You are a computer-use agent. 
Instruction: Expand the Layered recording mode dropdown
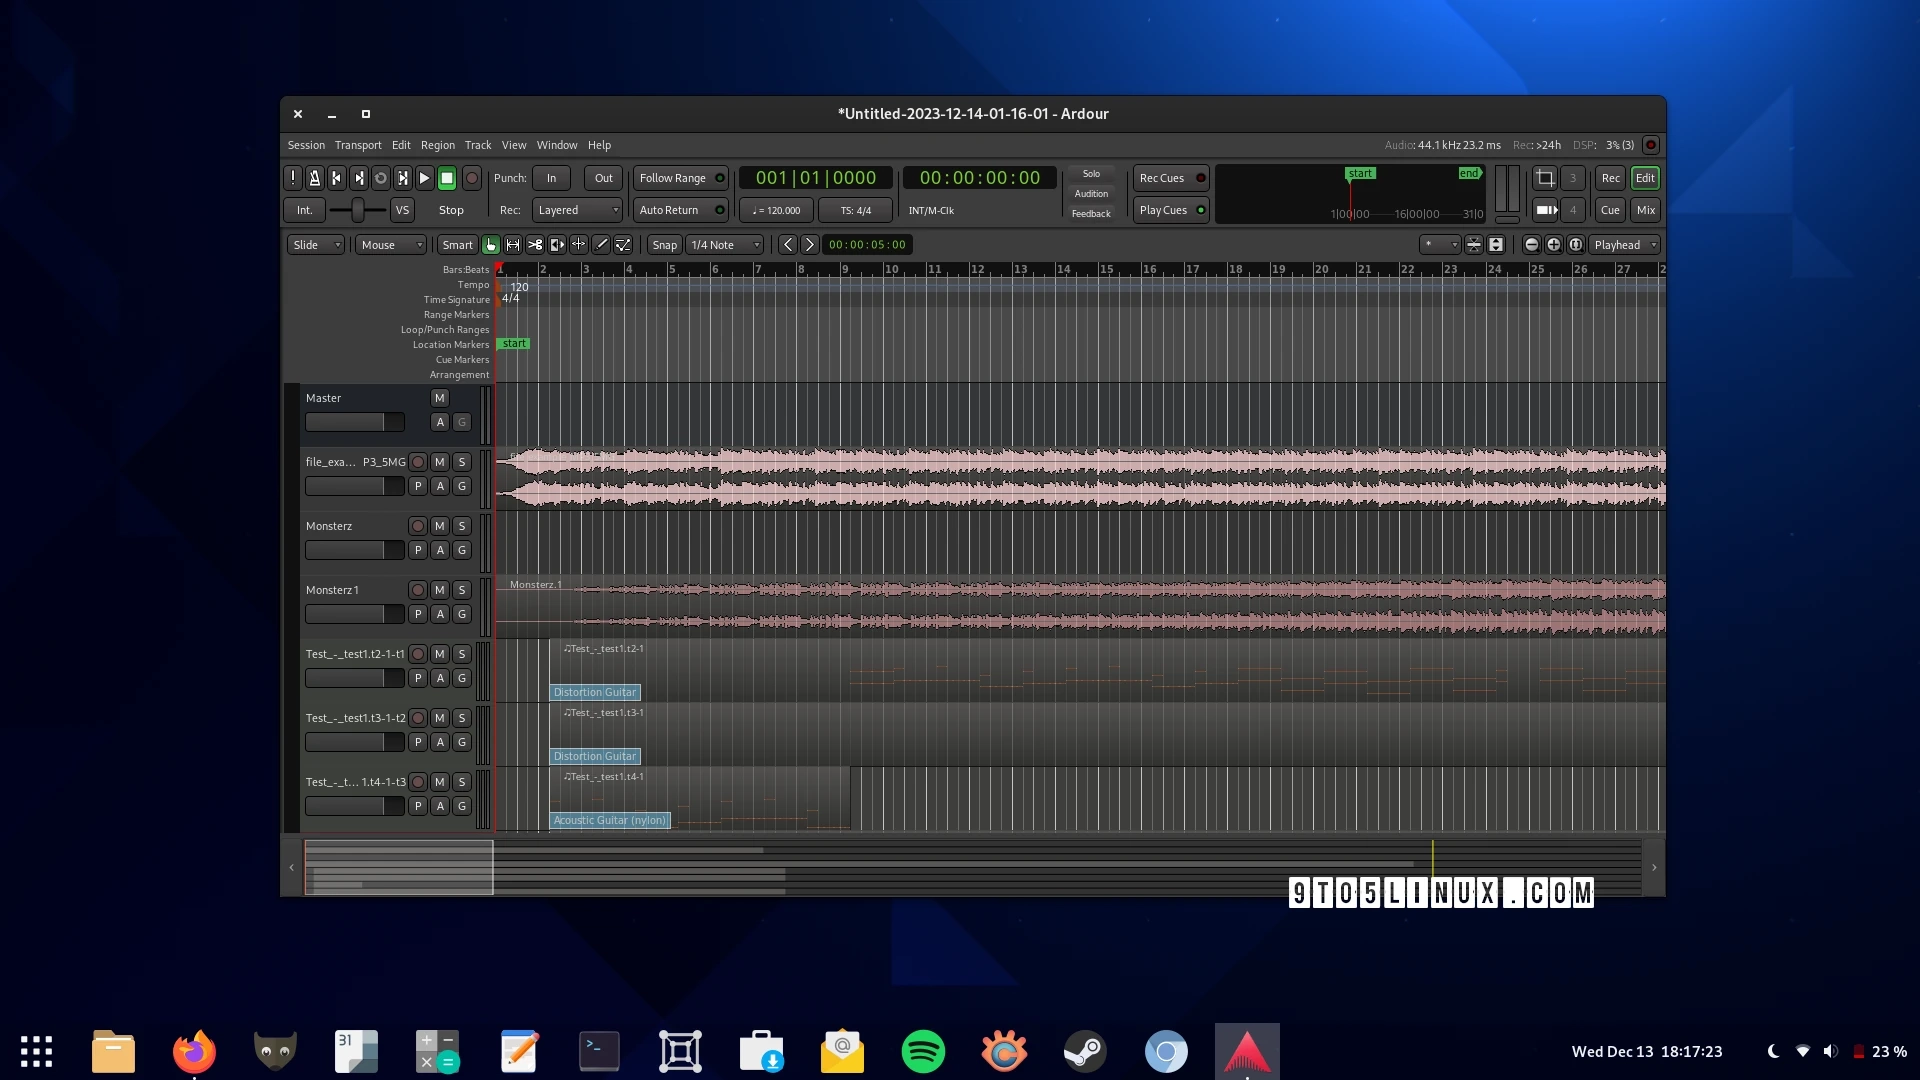coord(578,210)
